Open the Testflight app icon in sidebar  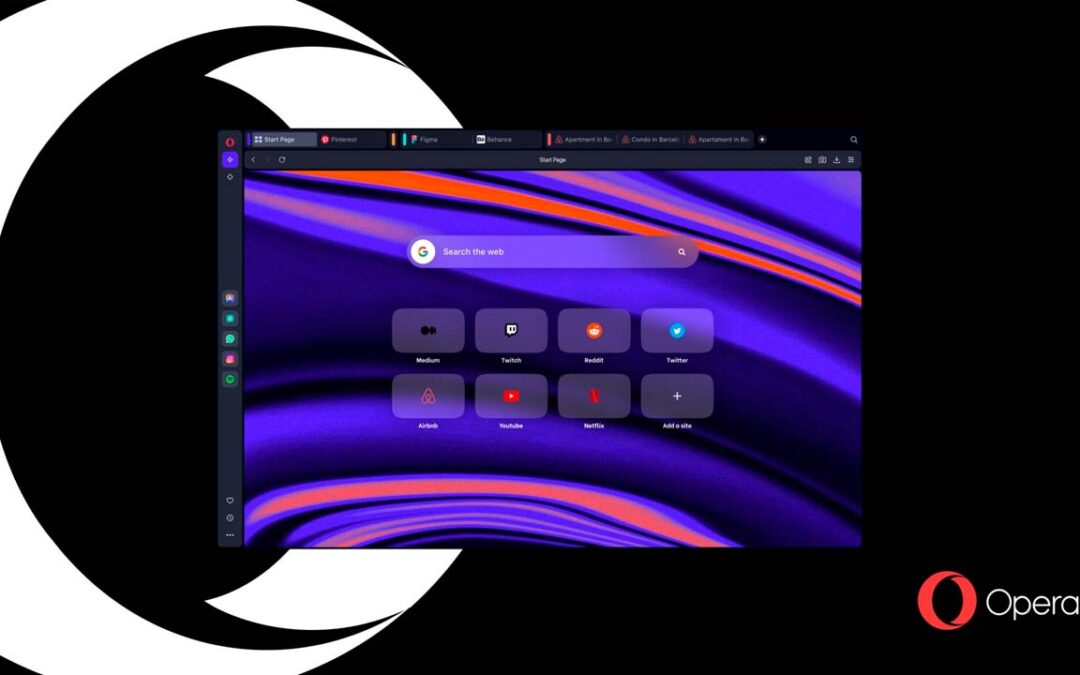(x=230, y=298)
